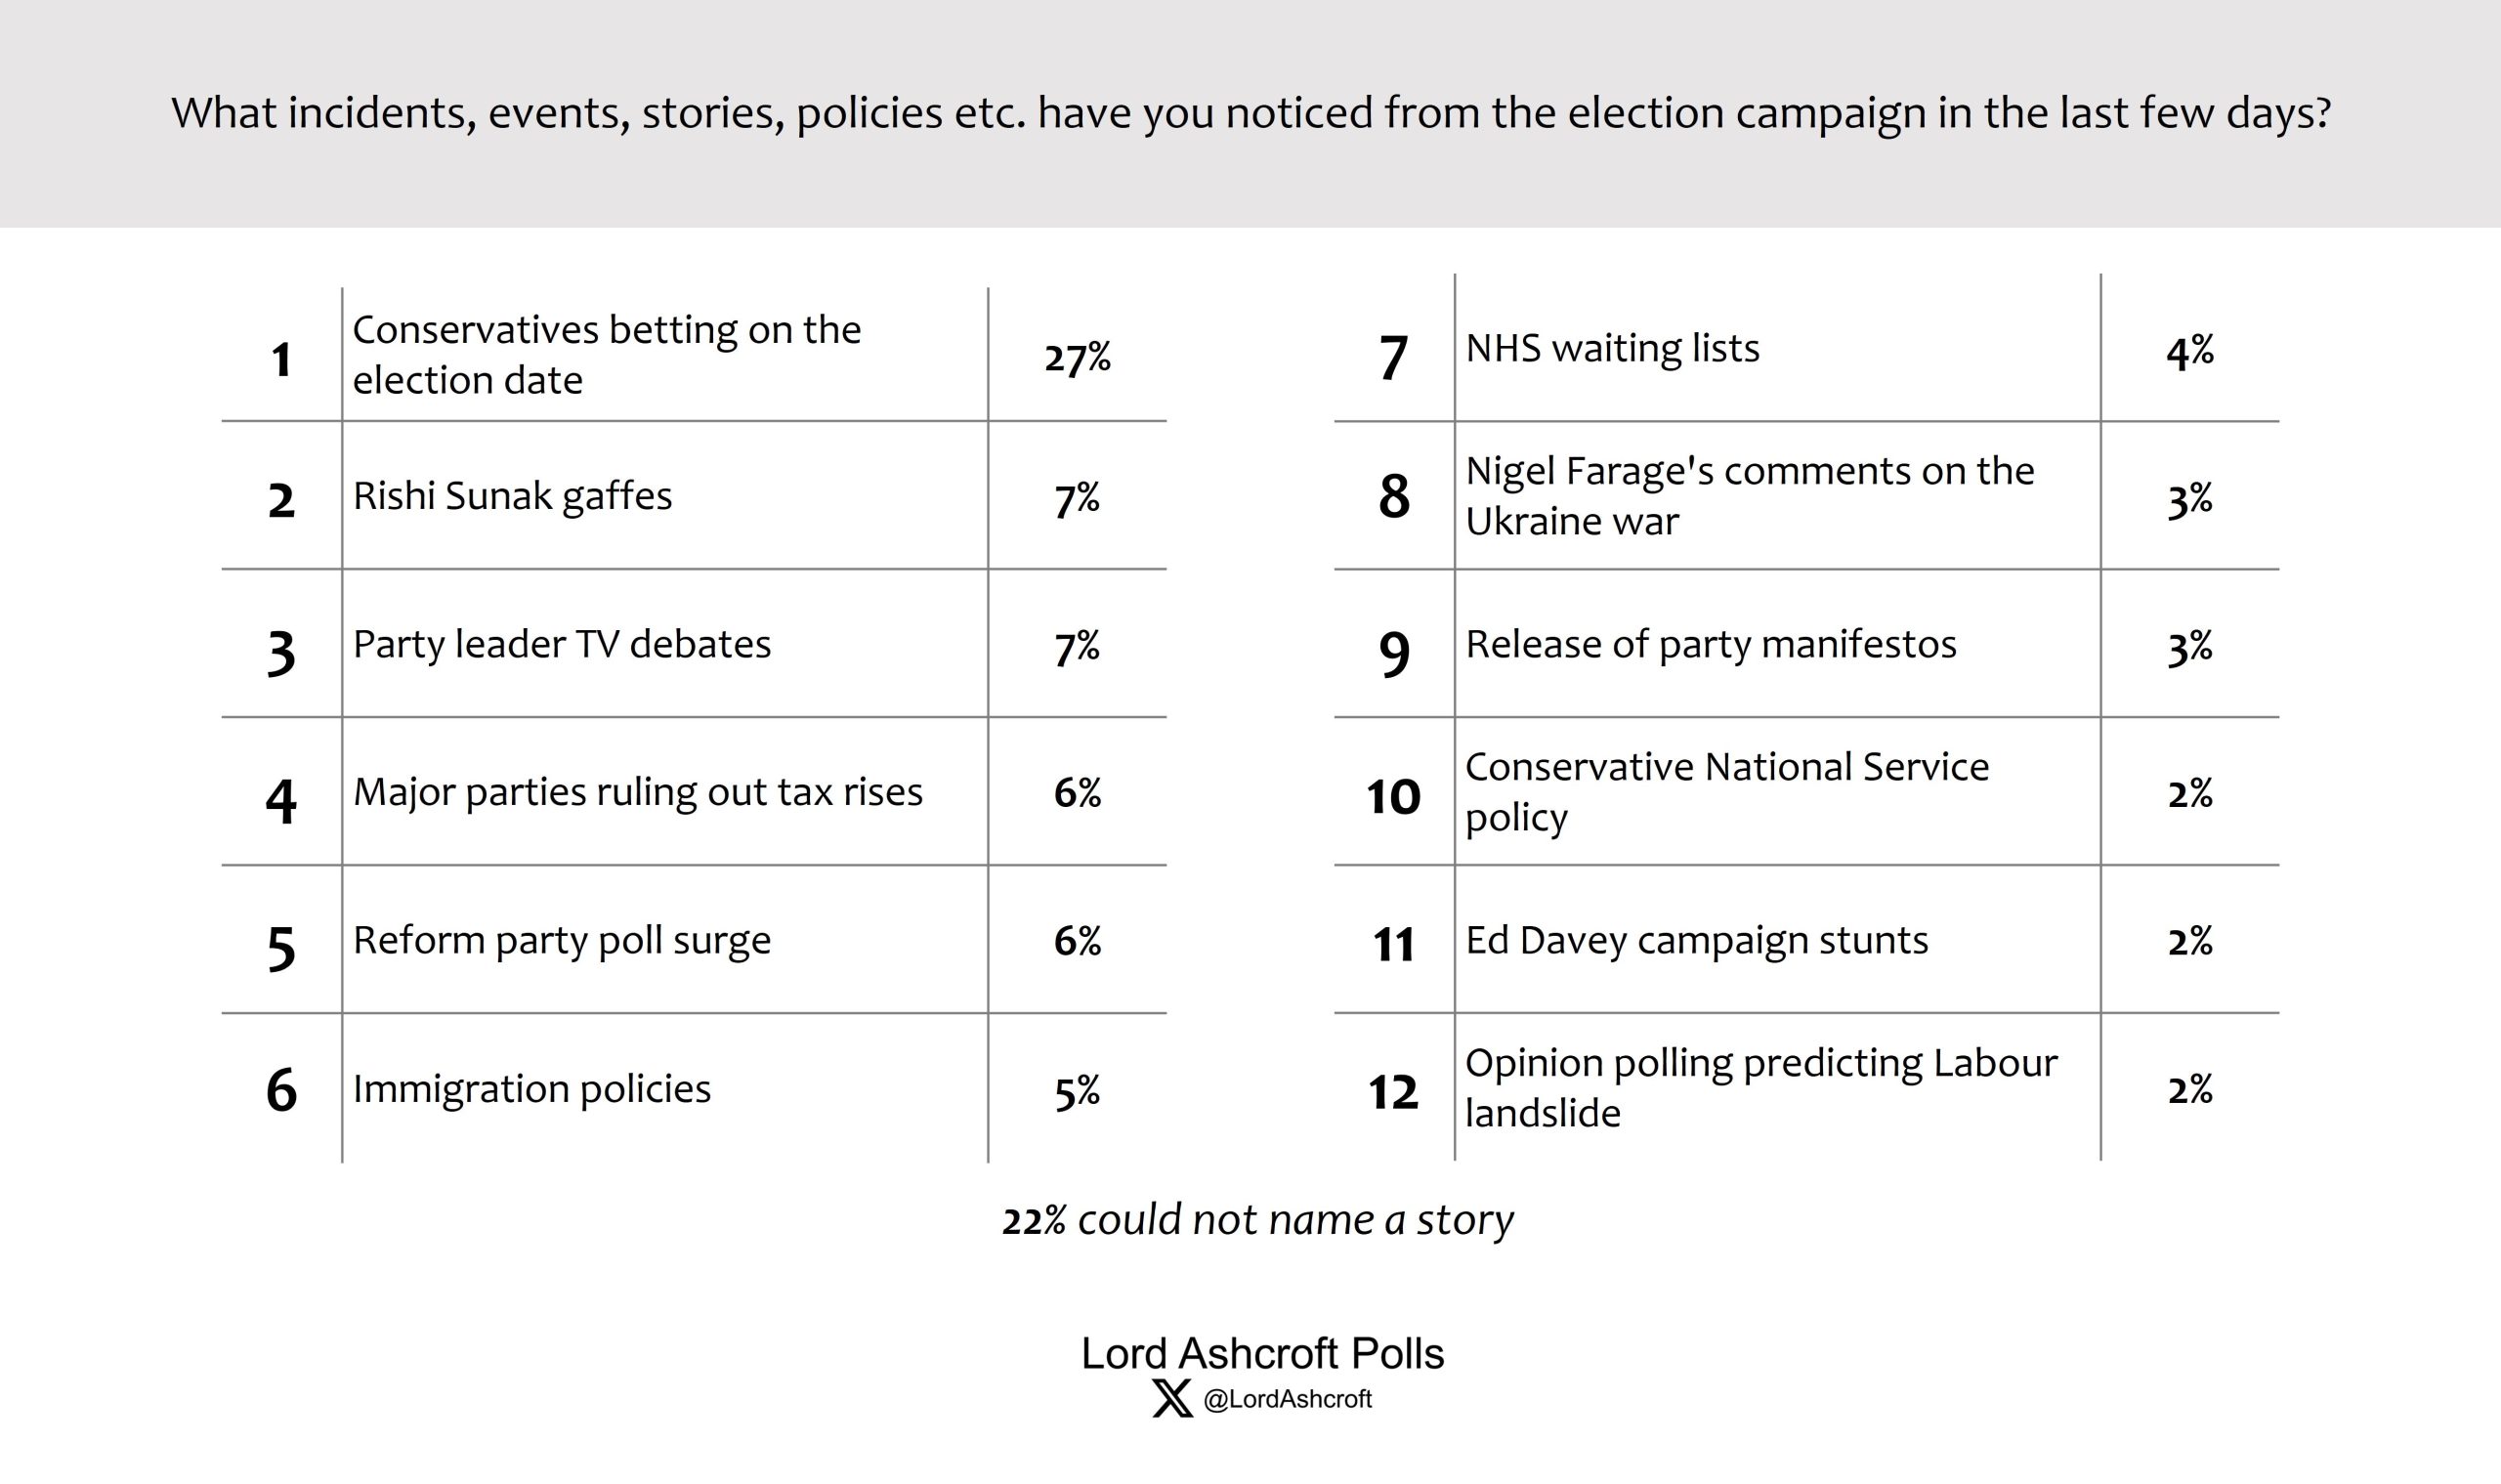Screen dimensions: 2501x1484
Task: Select the "22% could not name a story" note
Action: [x=1257, y=1220]
